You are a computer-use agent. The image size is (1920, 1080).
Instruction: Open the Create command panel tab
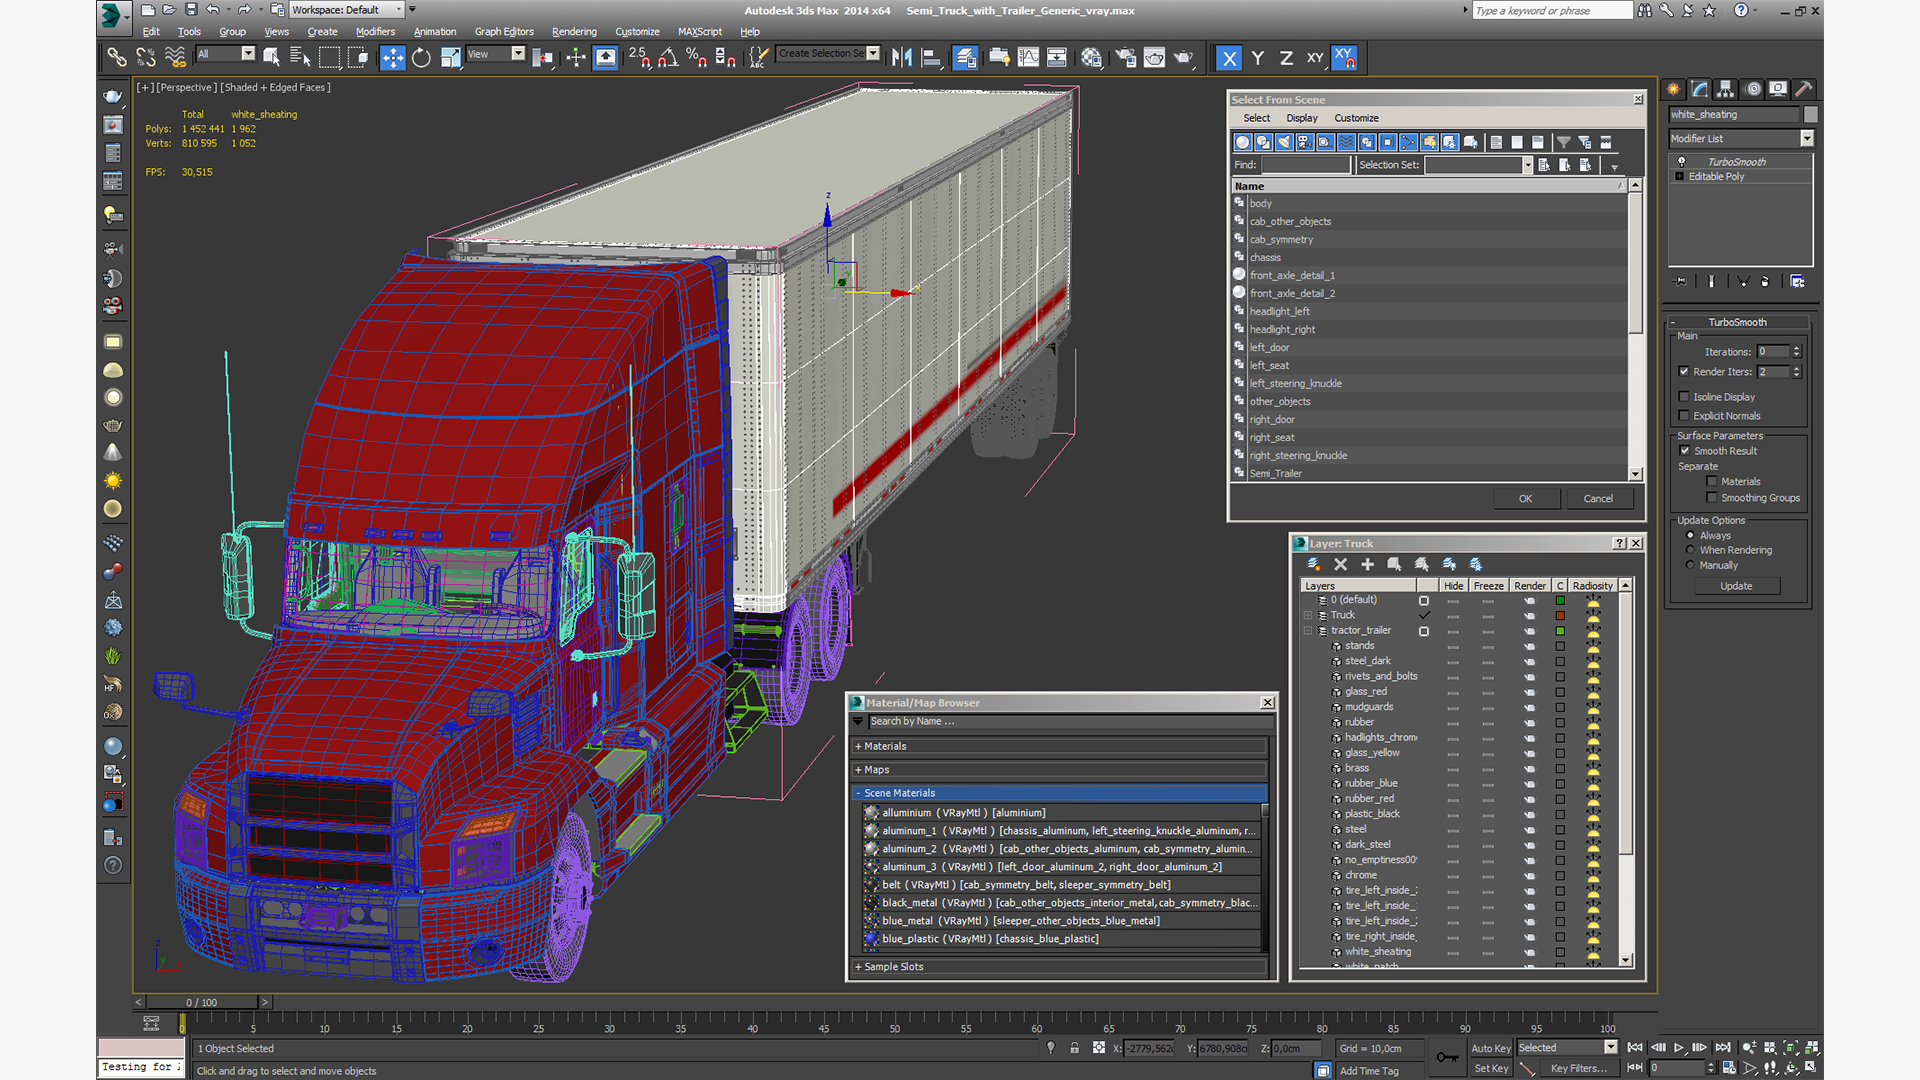[1674, 89]
